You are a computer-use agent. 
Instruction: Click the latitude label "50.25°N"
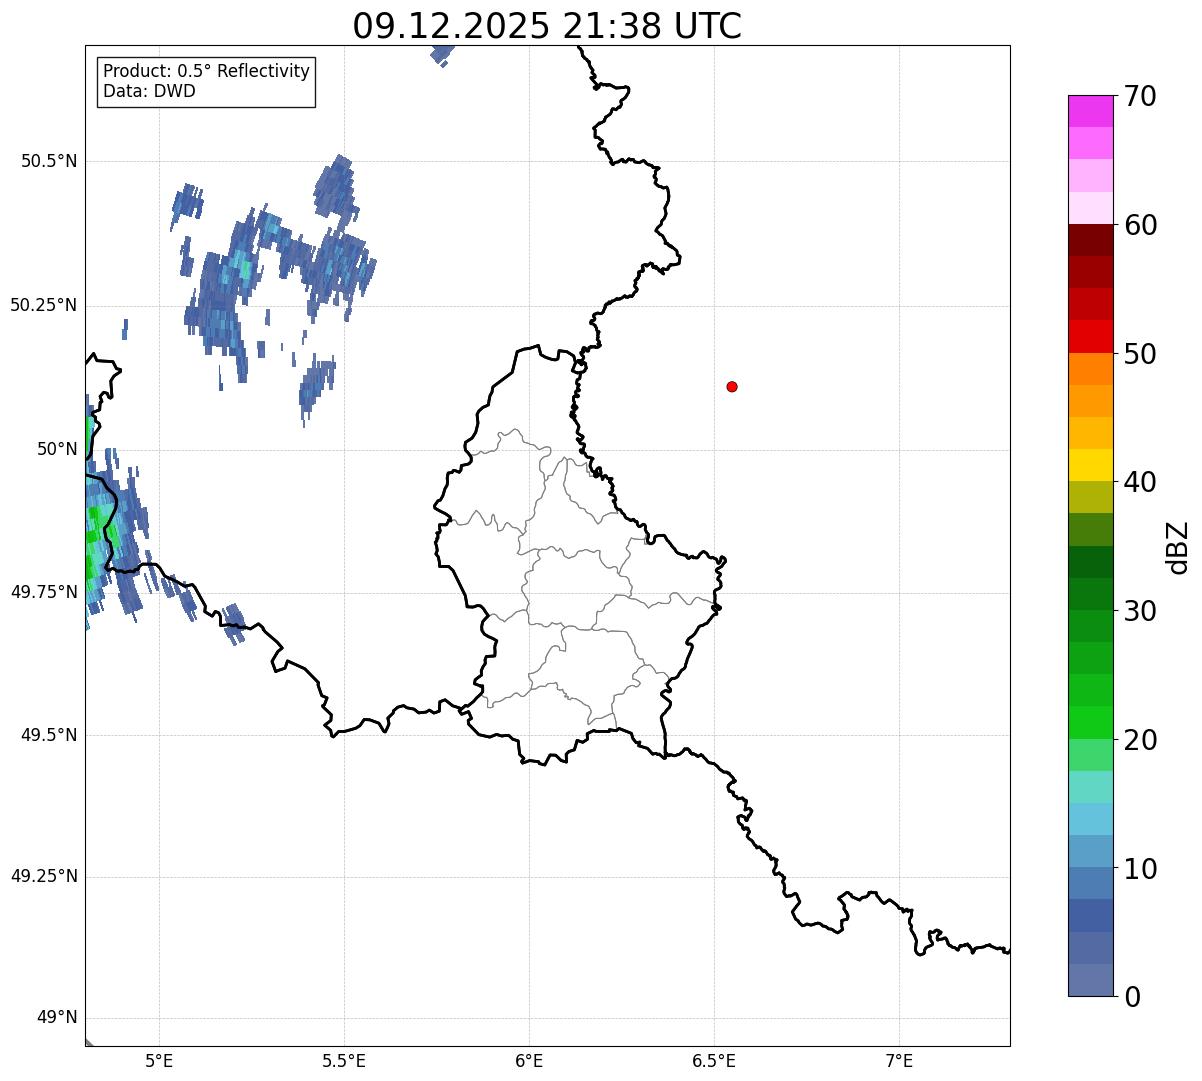tap(44, 305)
